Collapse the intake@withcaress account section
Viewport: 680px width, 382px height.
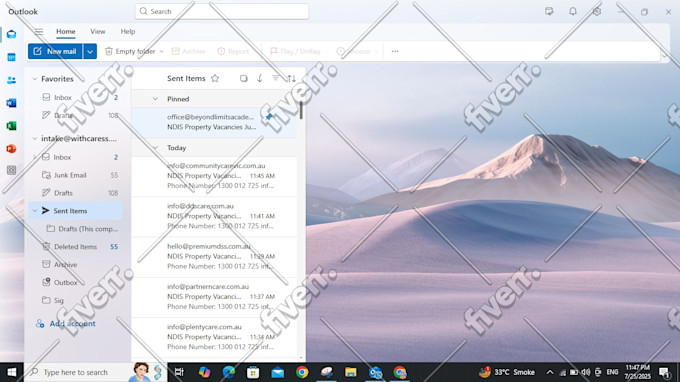pos(35,139)
